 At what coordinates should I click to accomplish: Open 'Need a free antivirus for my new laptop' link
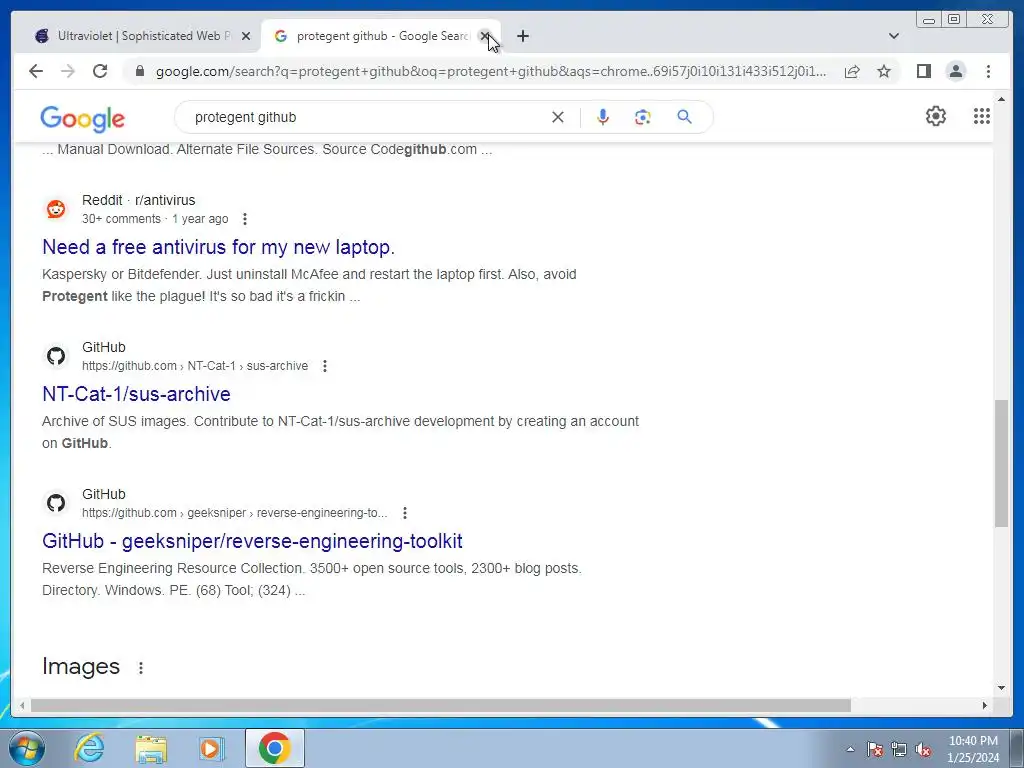click(218, 247)
